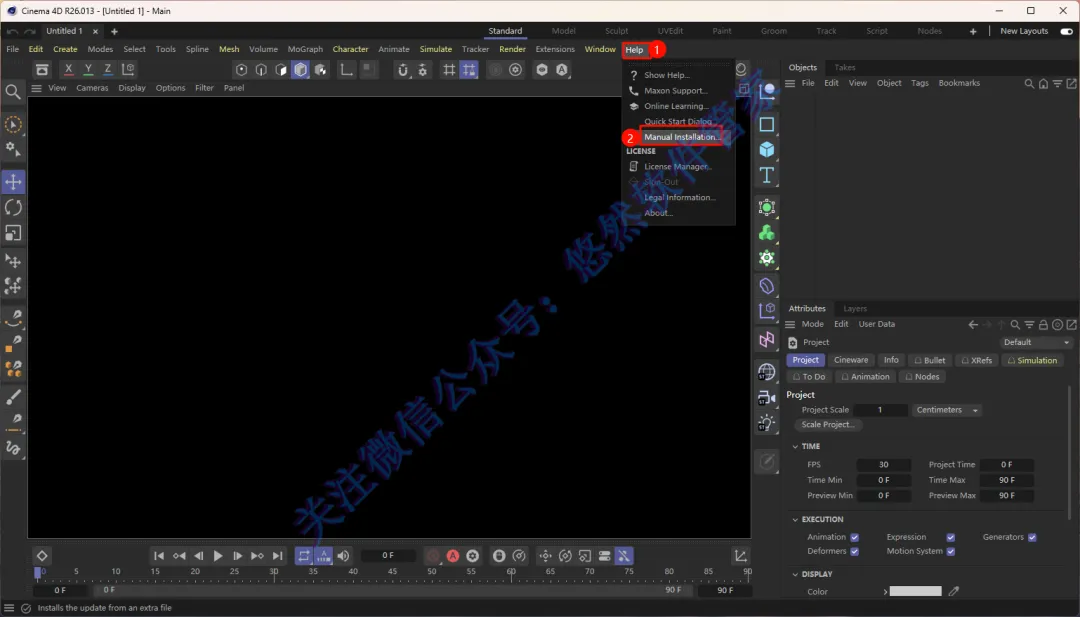Choose Manual Installation from Help menu
Screen dimensions: 1080x617
[x=681, y=137]
